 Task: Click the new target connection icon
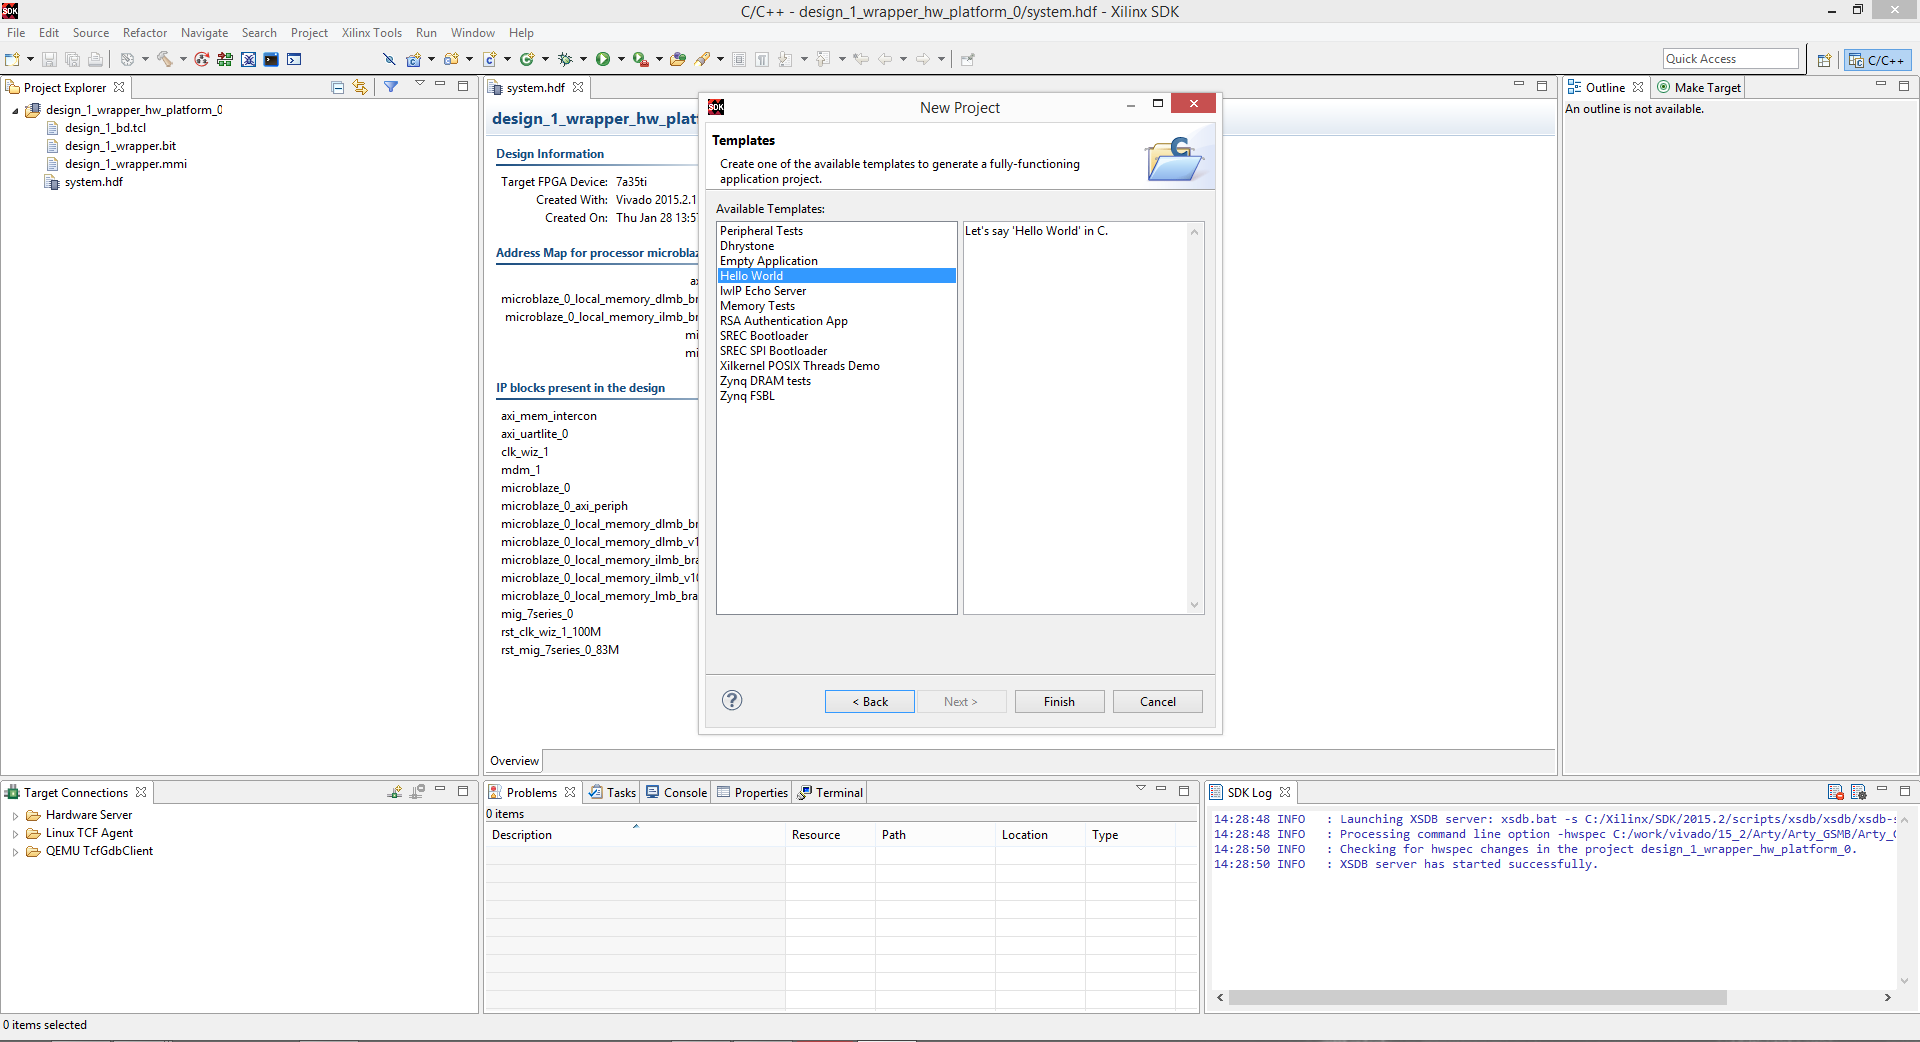tap(395, 792)
